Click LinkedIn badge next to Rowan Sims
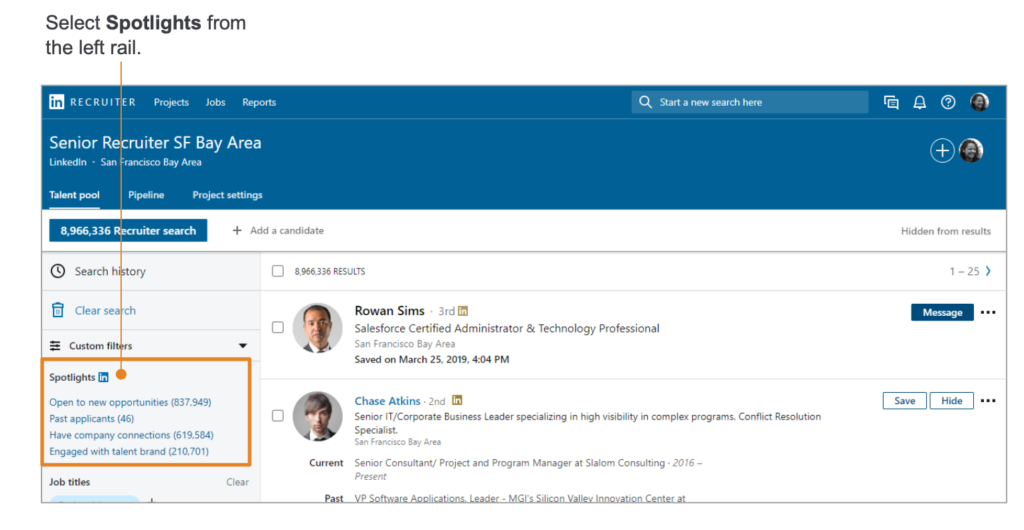 click(x=463, y=311)
